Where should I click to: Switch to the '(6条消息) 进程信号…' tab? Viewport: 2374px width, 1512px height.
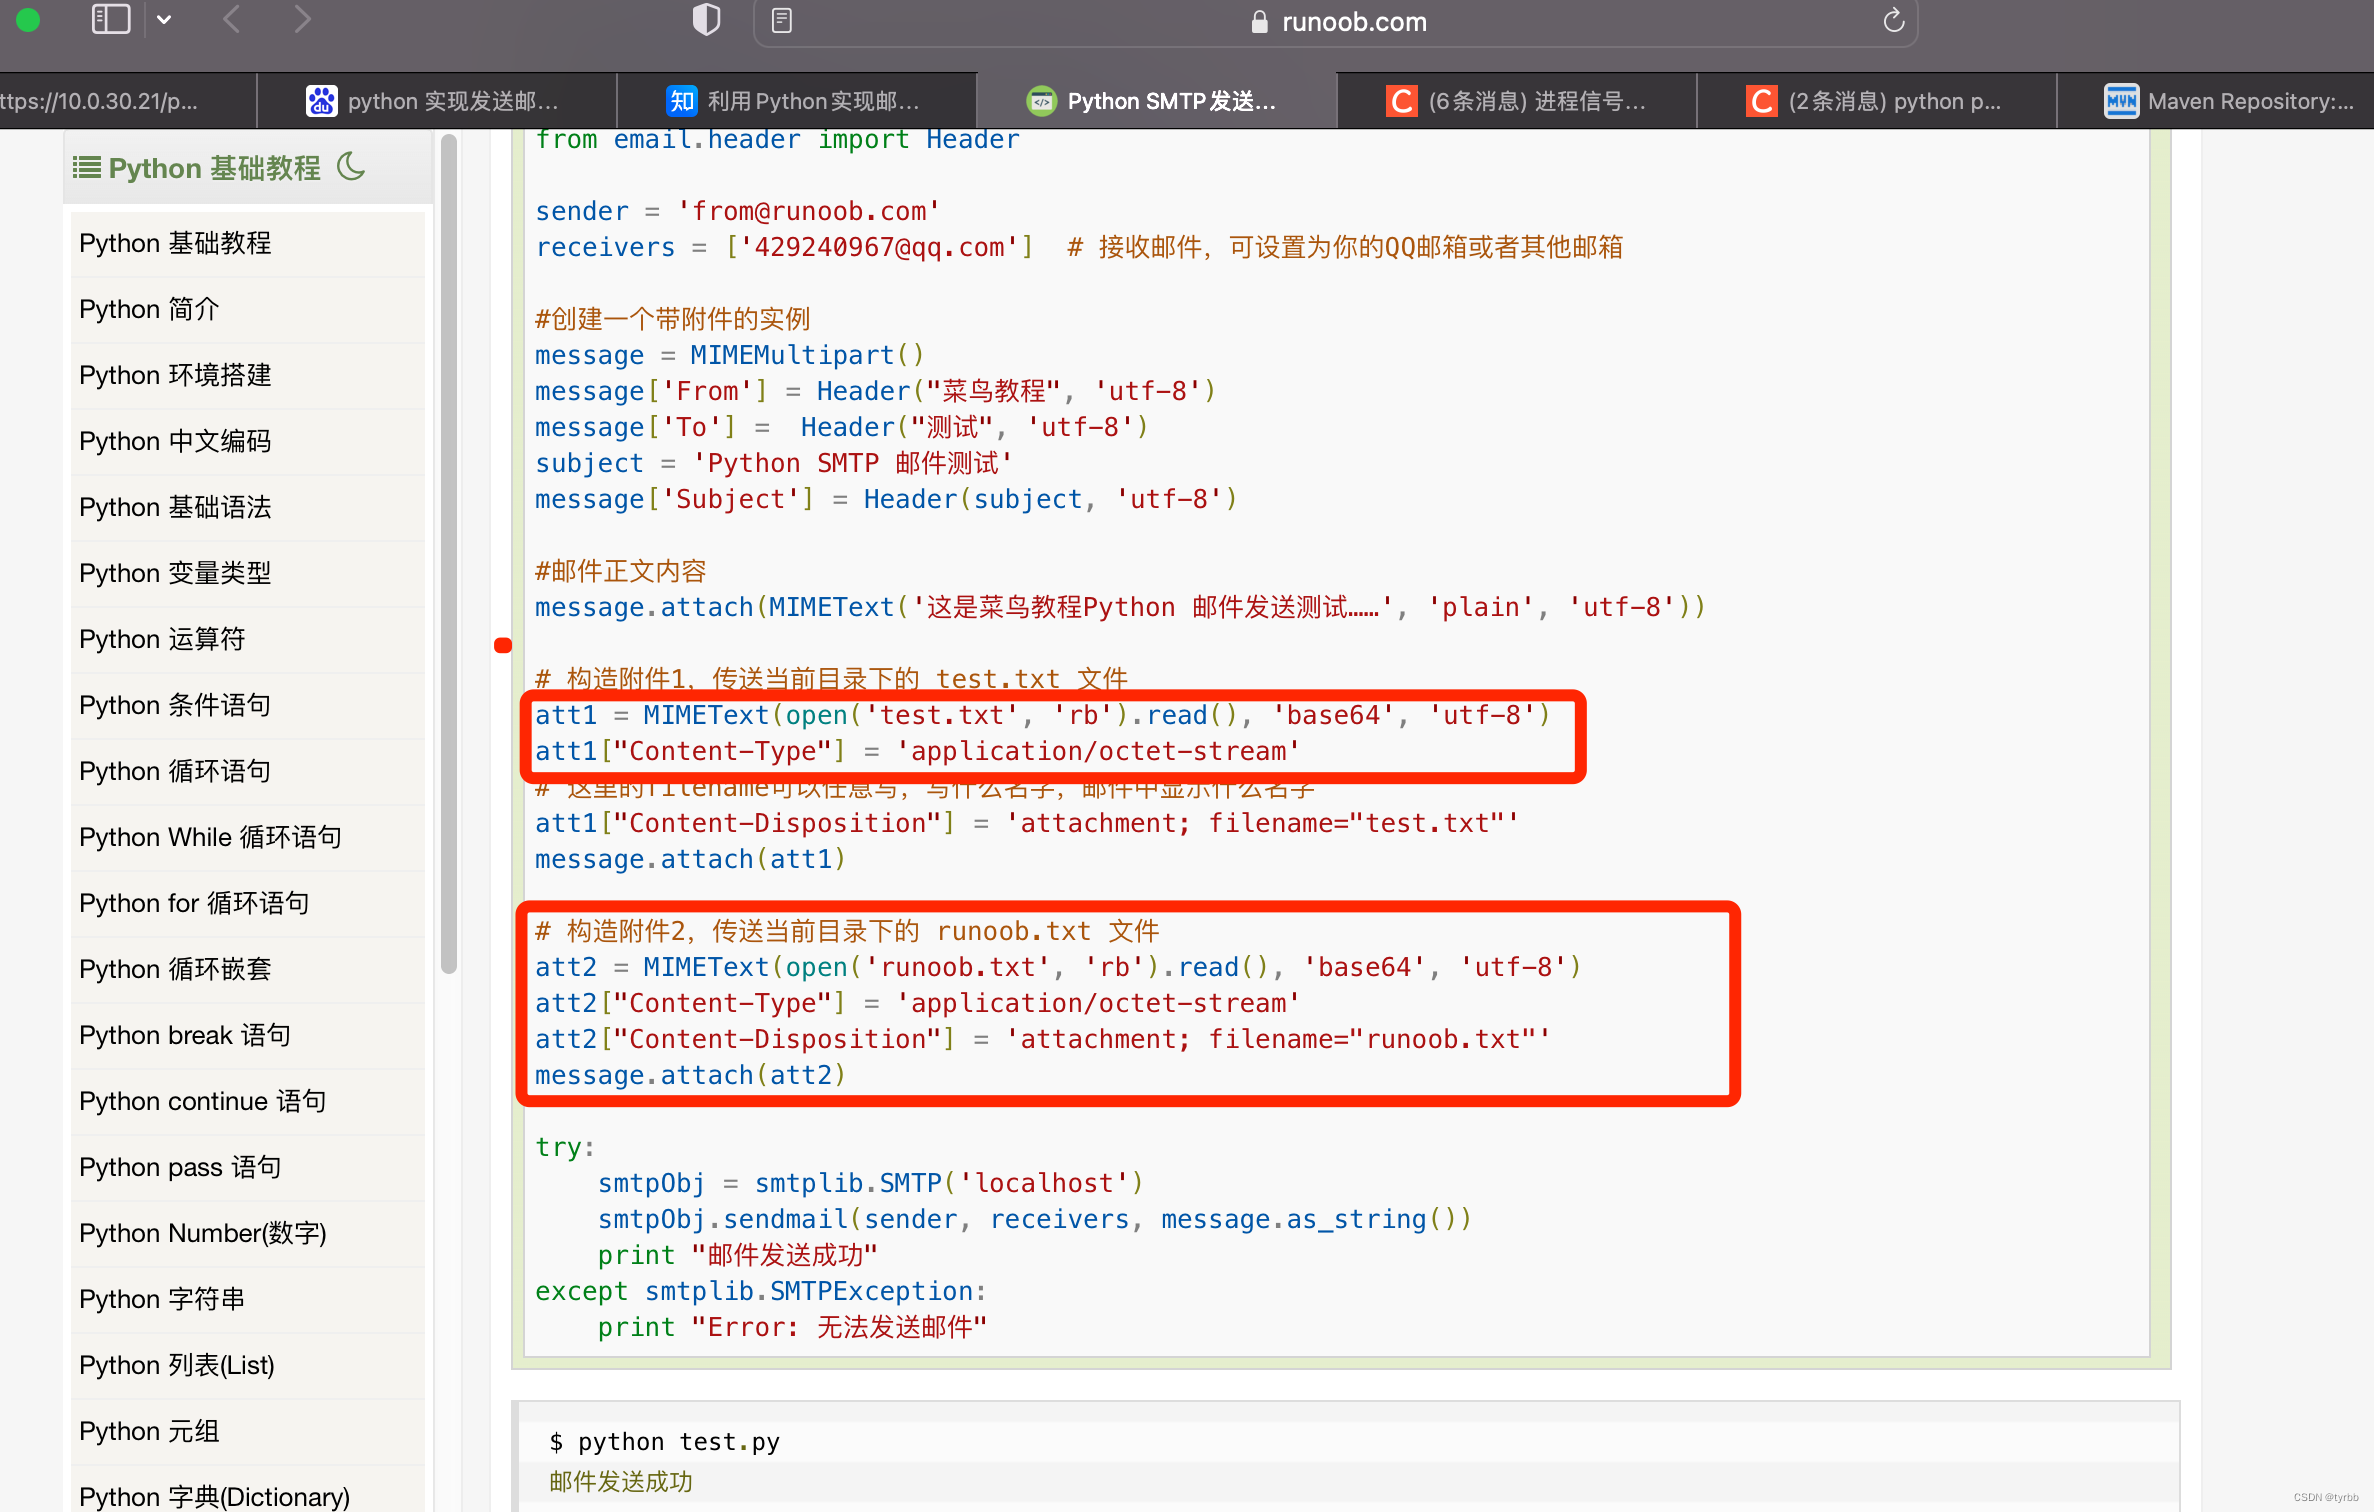[x=1516, y=101]
